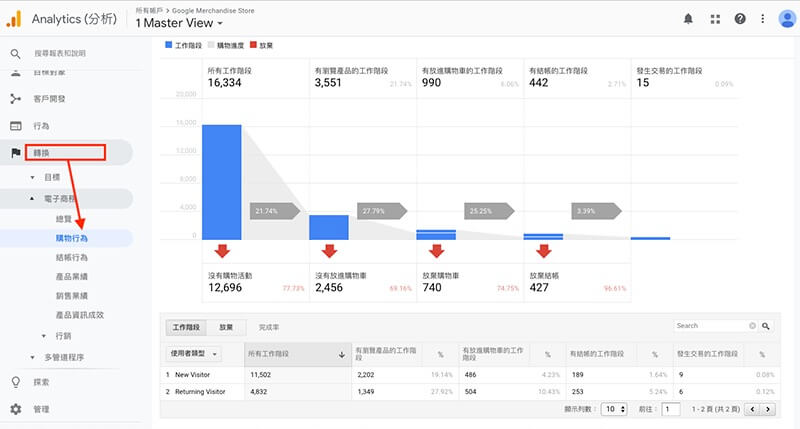Click the 27.79% progression arrow
The image size is (800, 429).
coord(382,211)
